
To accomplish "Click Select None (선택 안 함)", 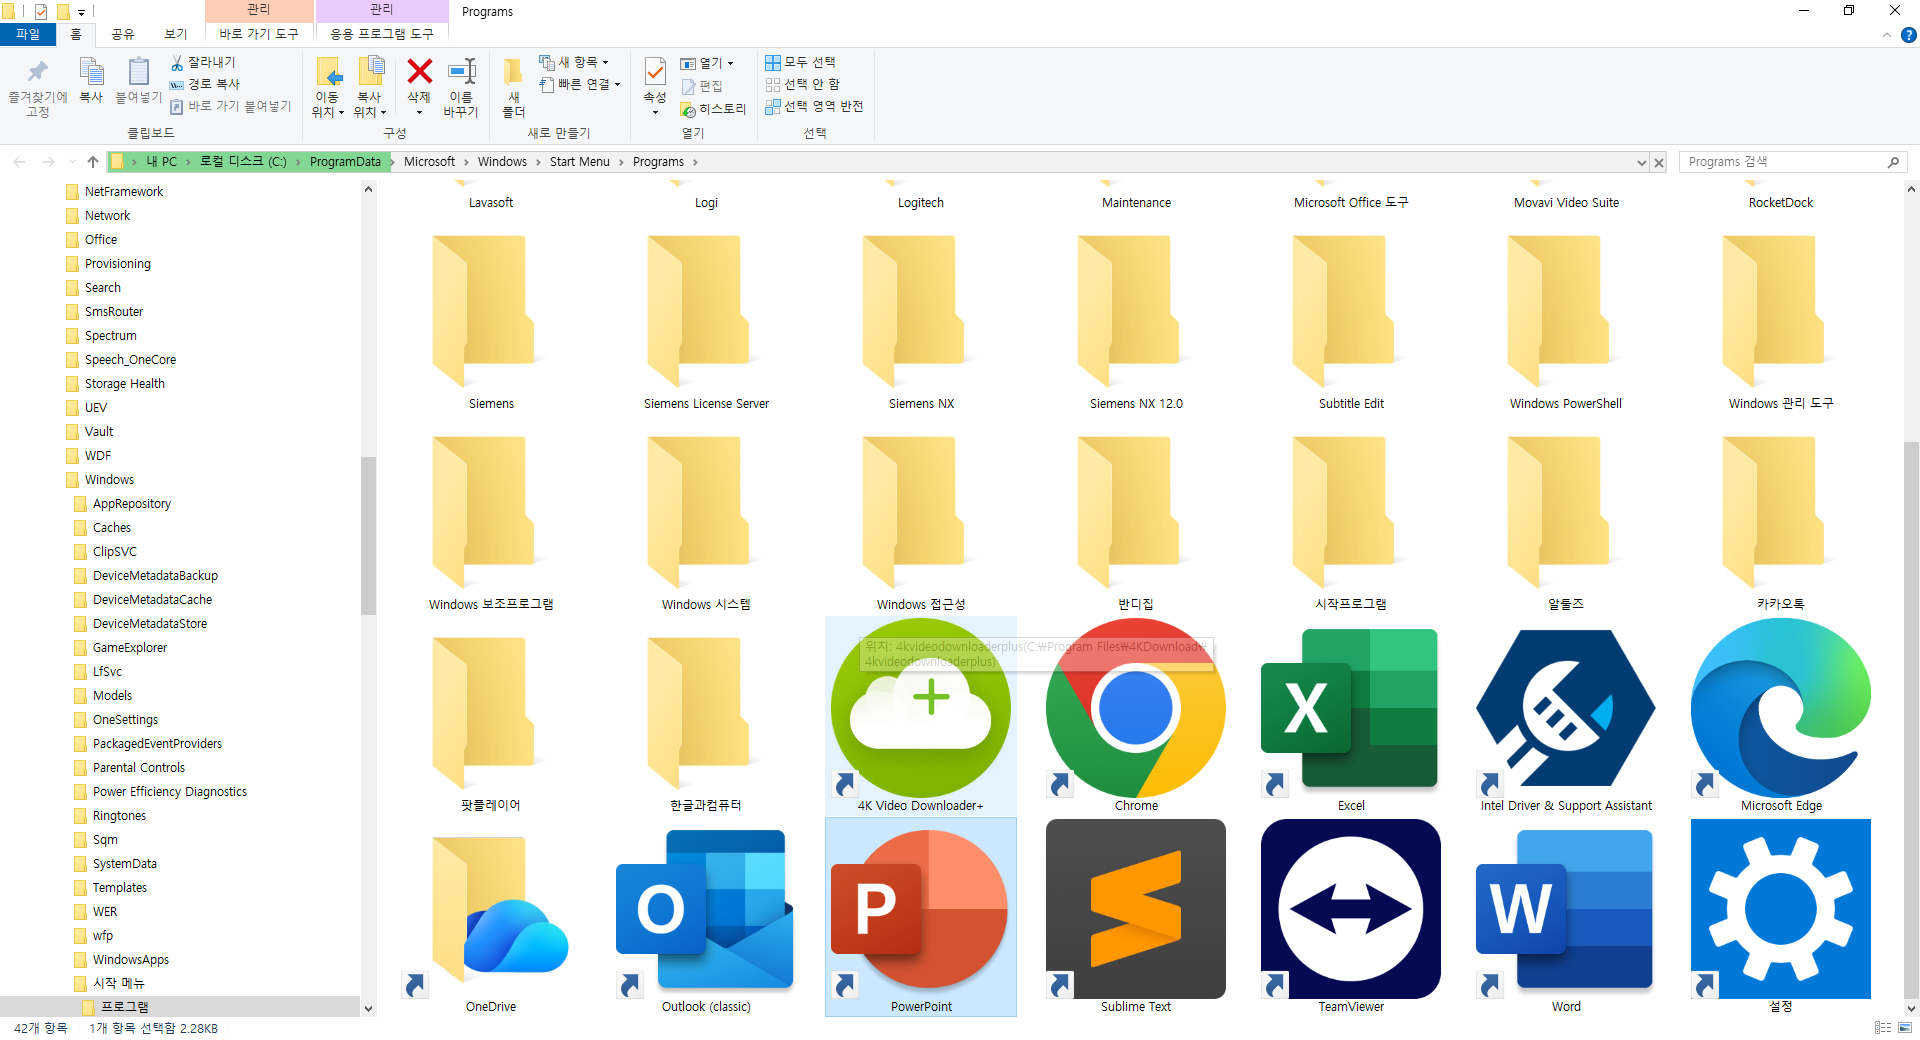I will [x=802, y=84].
